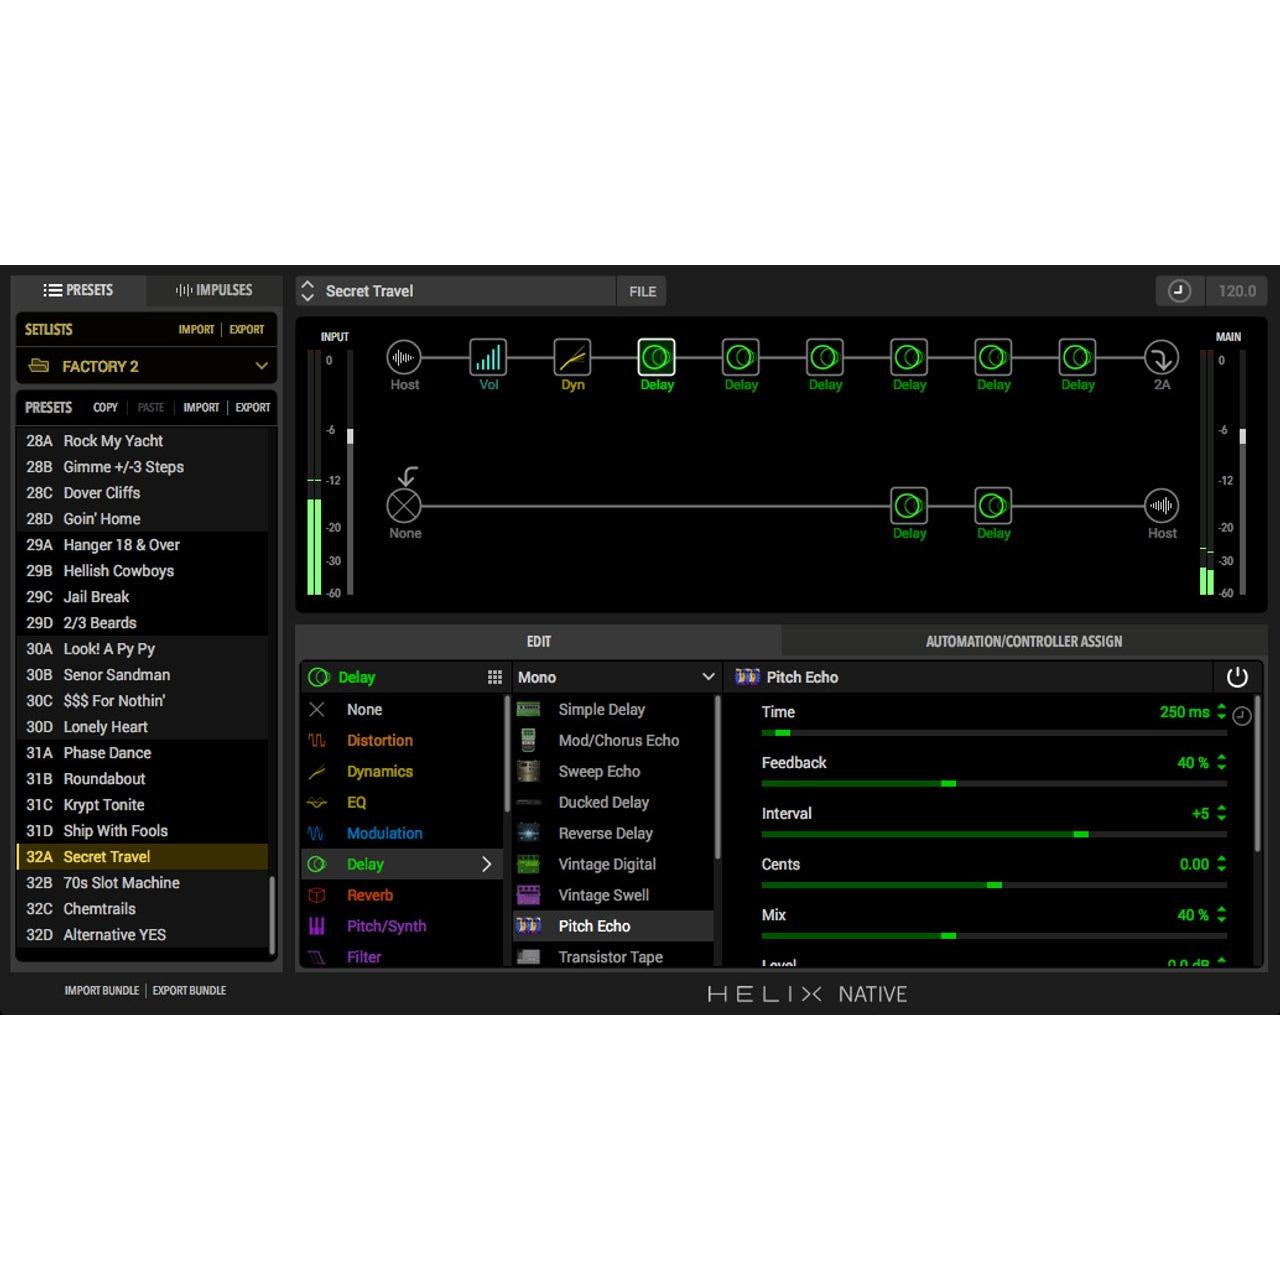Click the Host input block icon
This screenshot has height=1280, width=1280.
404,357
